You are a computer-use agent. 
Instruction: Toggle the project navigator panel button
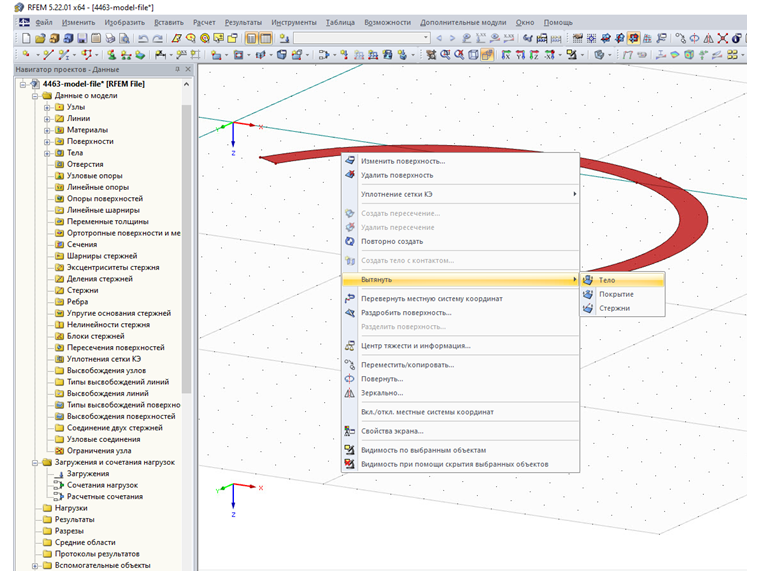coord(251,38)
